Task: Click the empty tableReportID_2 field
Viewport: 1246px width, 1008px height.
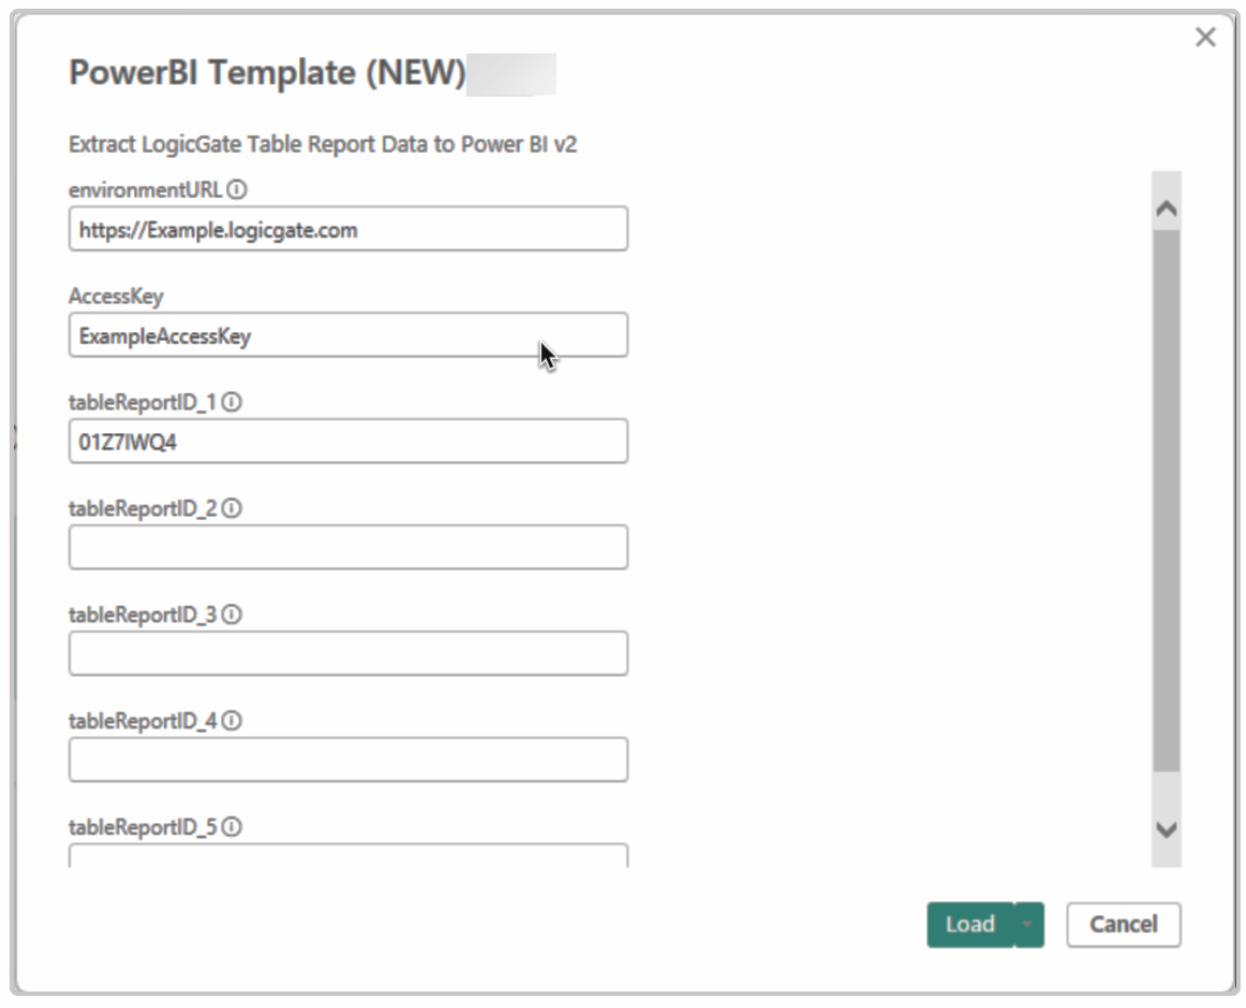Action: click(348, 547)
